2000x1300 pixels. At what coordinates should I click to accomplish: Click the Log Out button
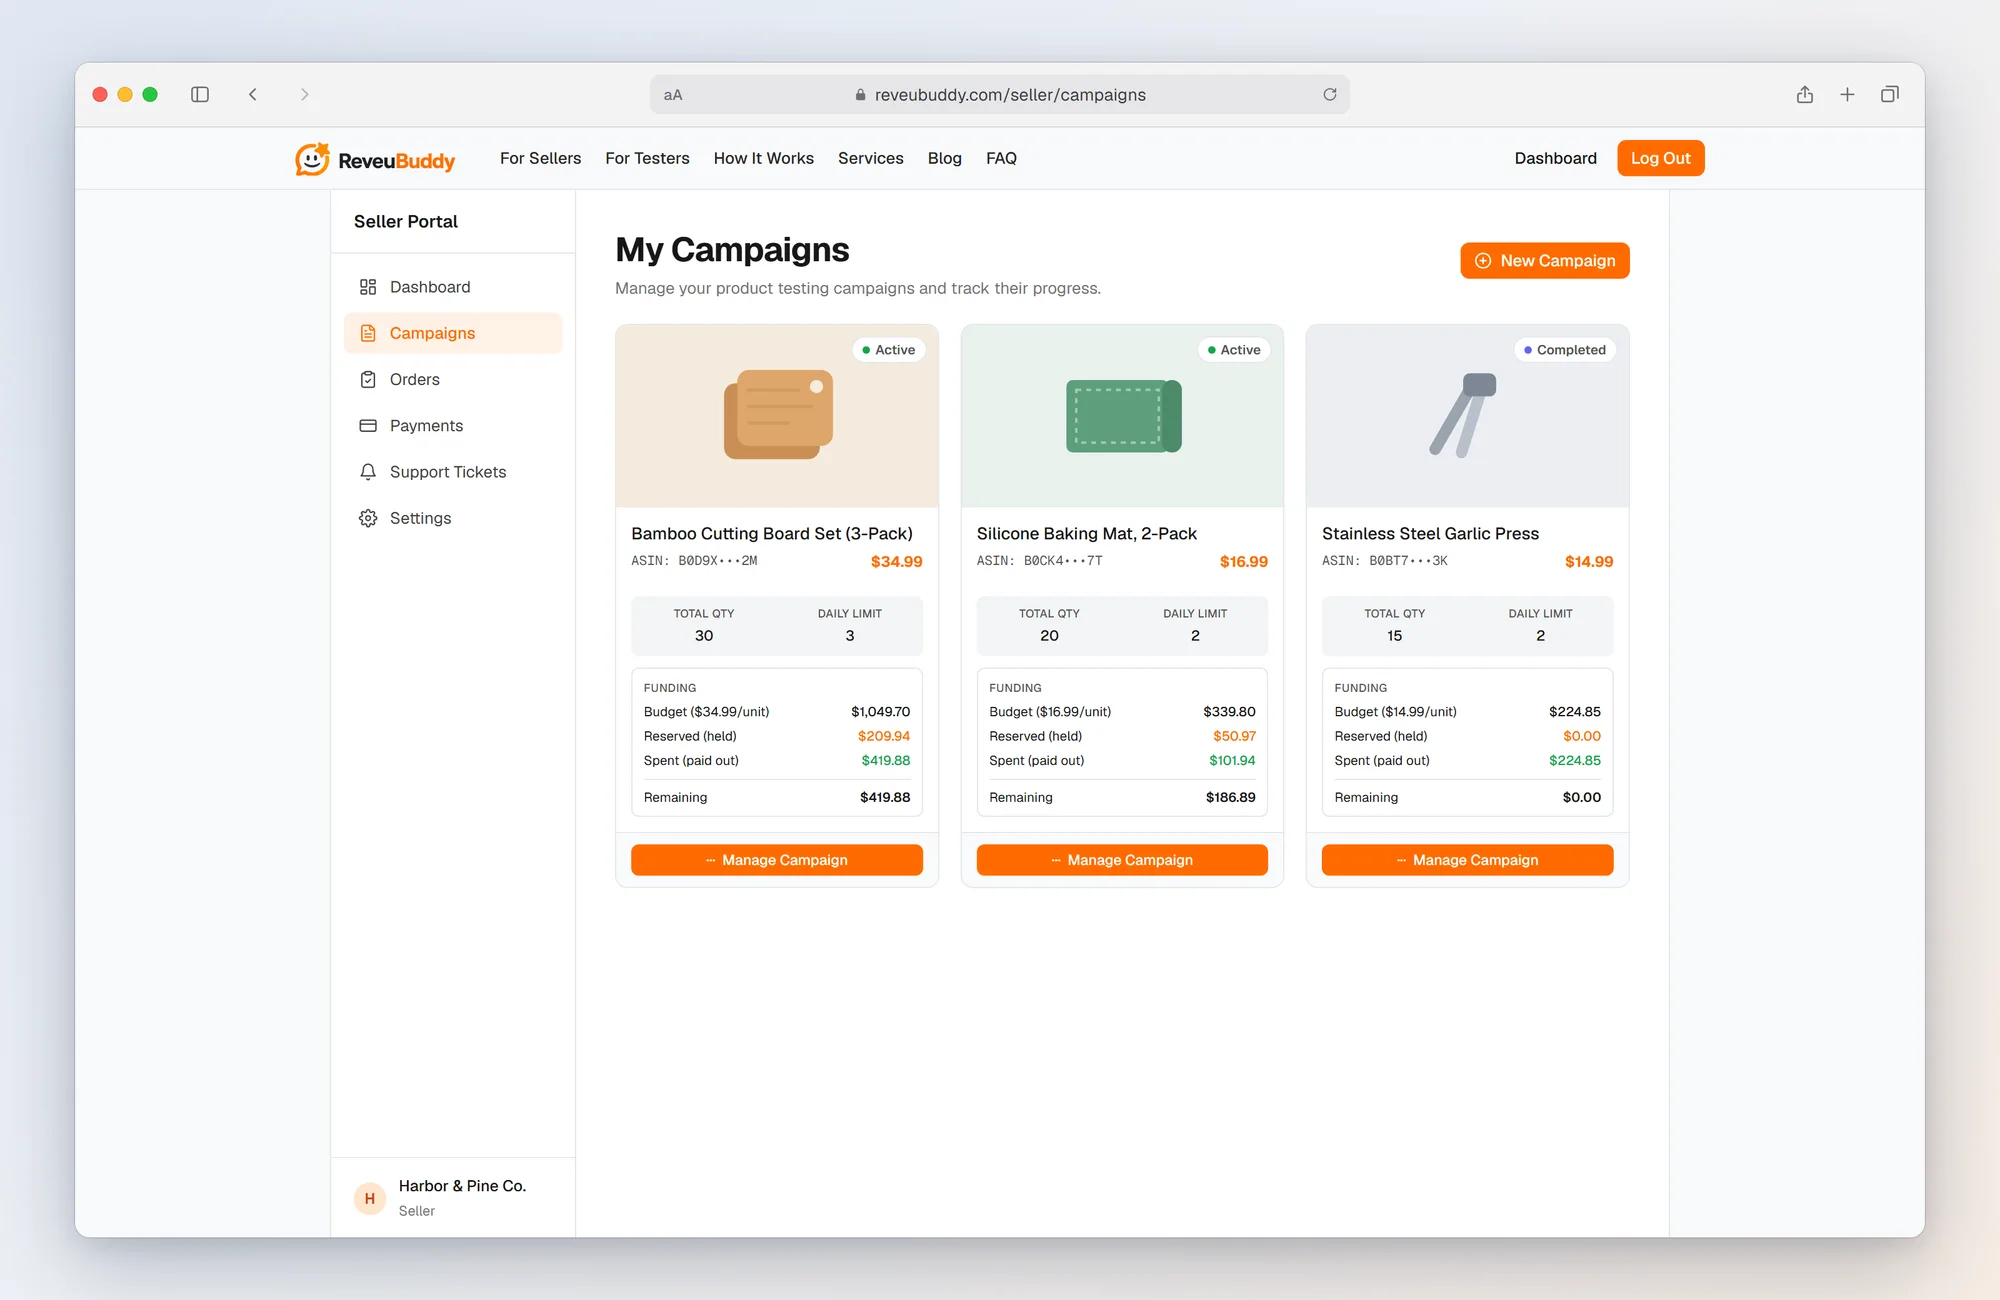click(x=1661, y=158)
